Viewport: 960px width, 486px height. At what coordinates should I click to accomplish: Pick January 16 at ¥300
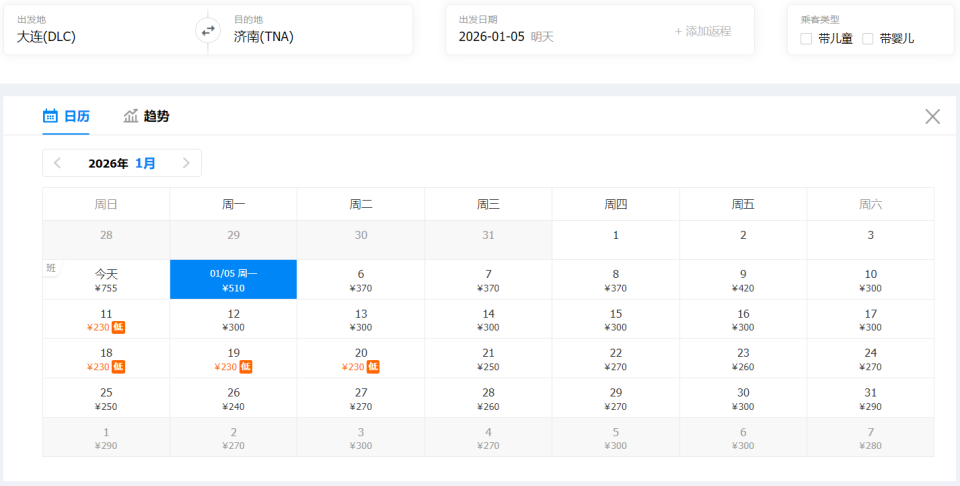[743, 320]
